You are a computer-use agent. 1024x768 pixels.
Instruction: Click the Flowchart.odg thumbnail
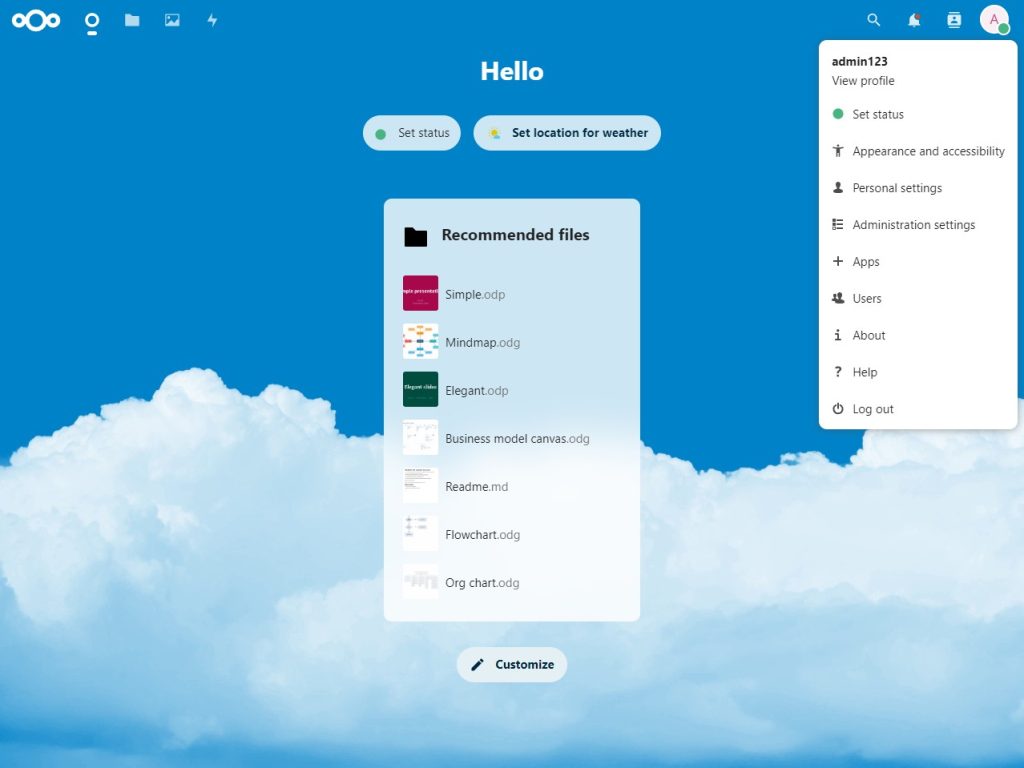point(421,534)
